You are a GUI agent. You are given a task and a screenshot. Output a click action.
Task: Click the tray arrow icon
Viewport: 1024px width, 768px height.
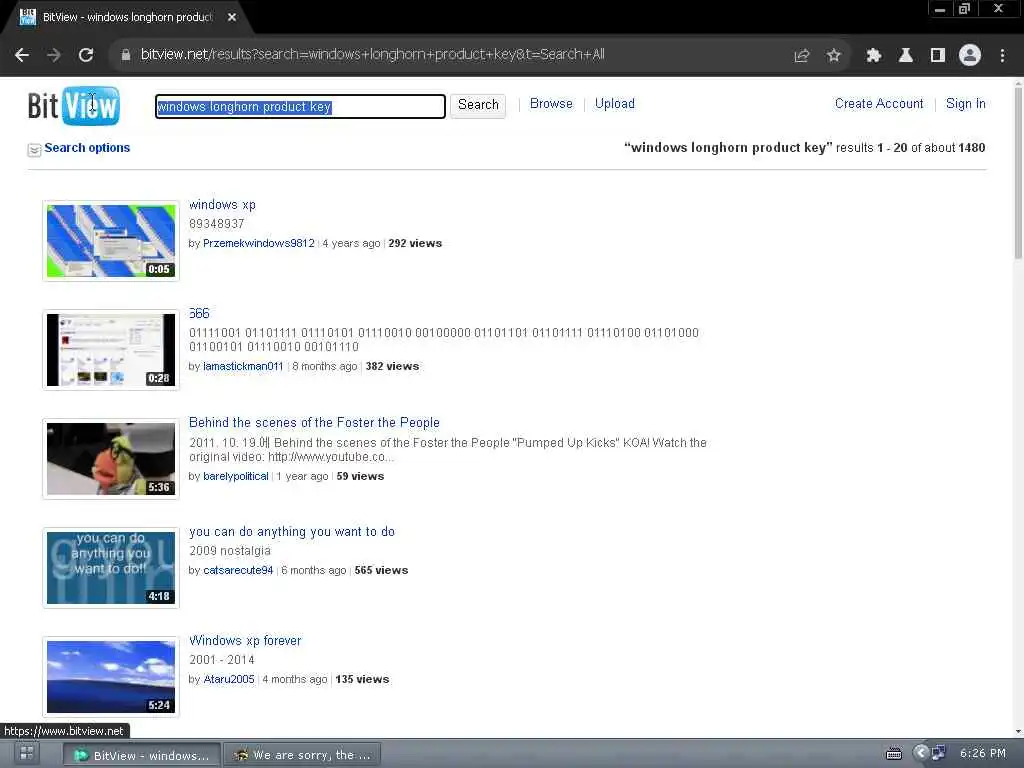(920, 754)
